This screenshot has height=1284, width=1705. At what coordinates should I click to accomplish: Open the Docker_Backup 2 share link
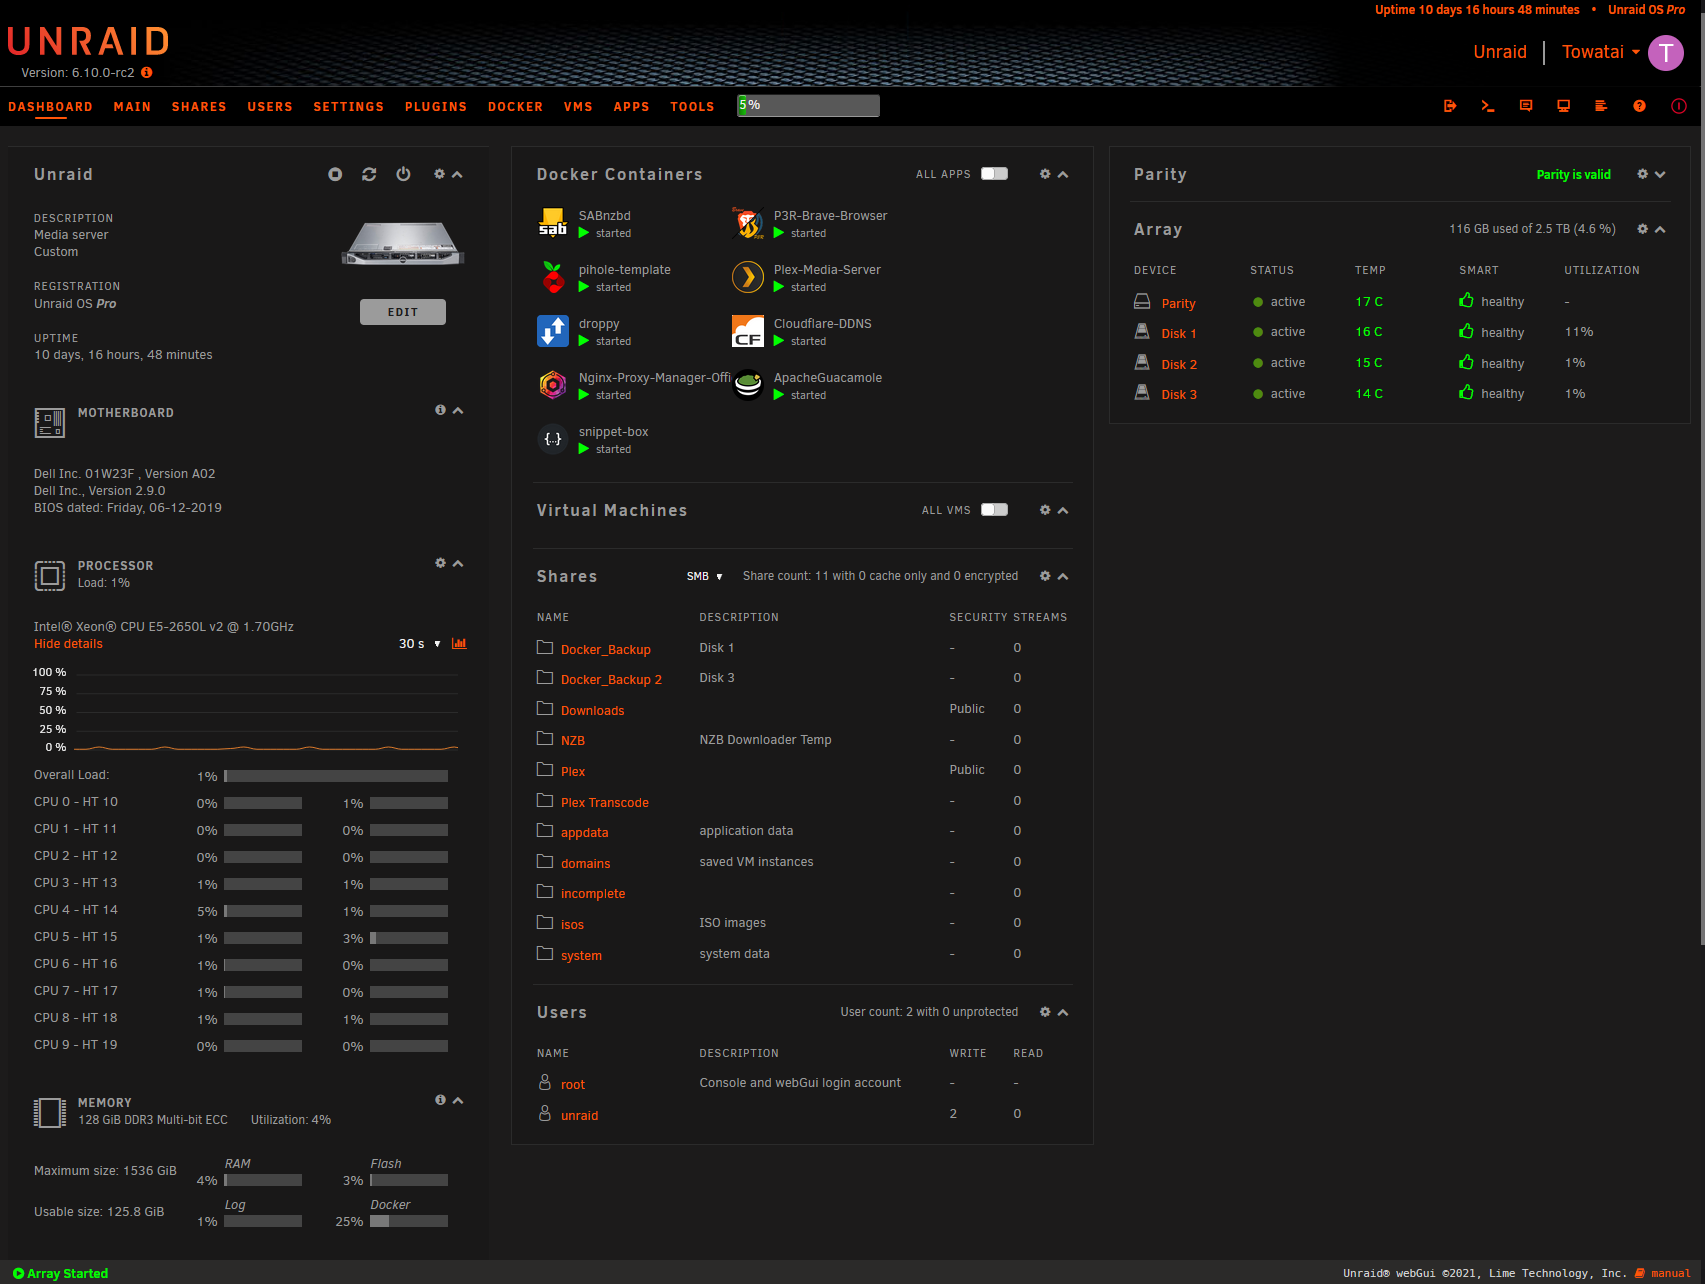tap(611, 680)
